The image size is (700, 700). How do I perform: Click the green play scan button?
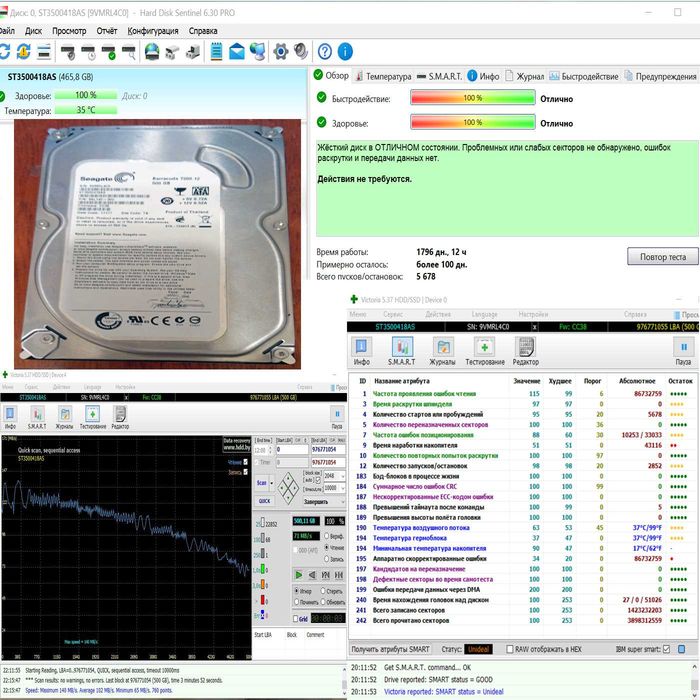[298, 575]
